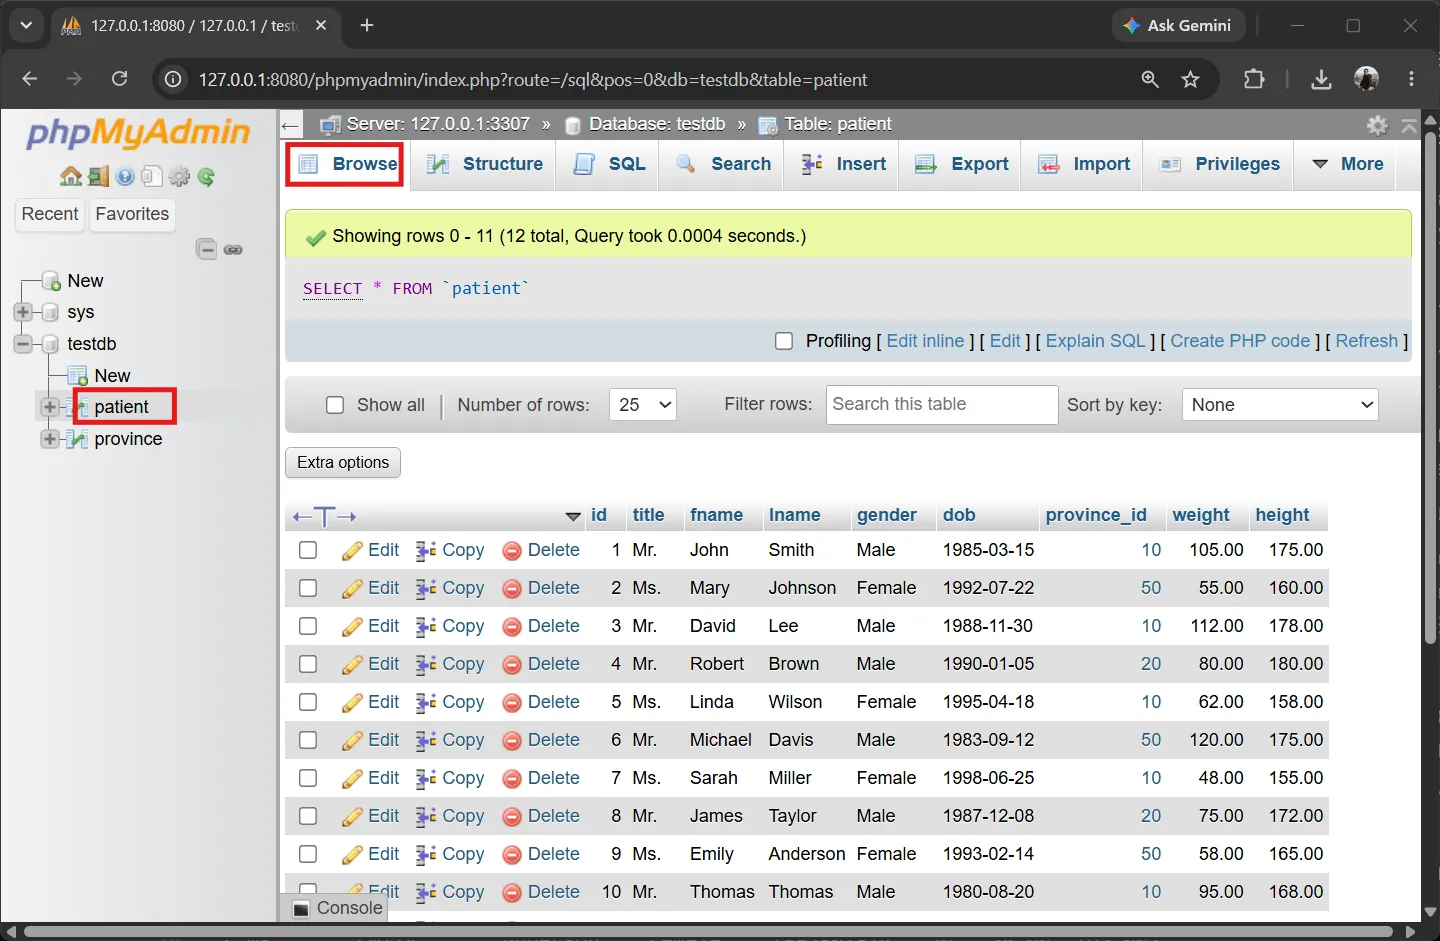This screenshot has height=941, width=1440.
Task: Open the Insert tab
Action: click(x=844, y=164)
